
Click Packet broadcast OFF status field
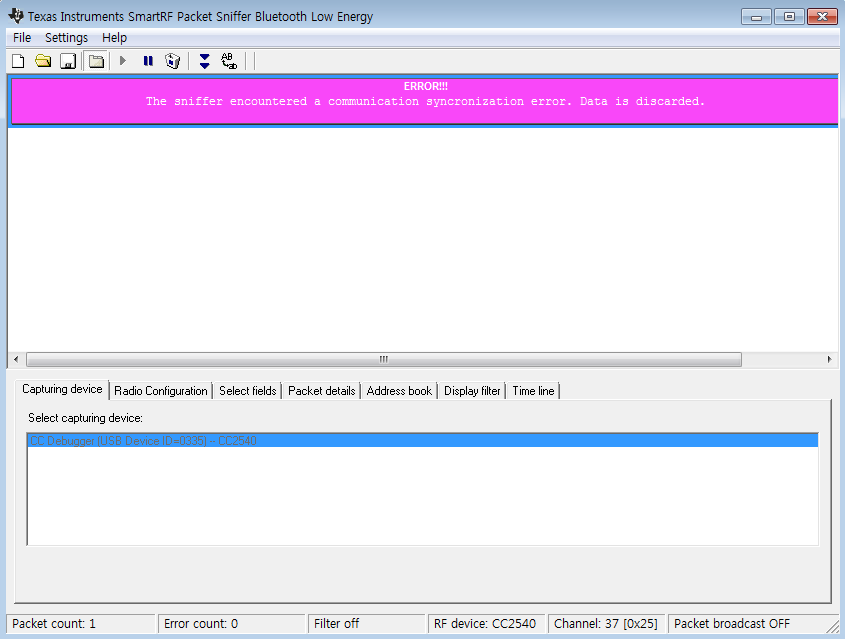749,624
